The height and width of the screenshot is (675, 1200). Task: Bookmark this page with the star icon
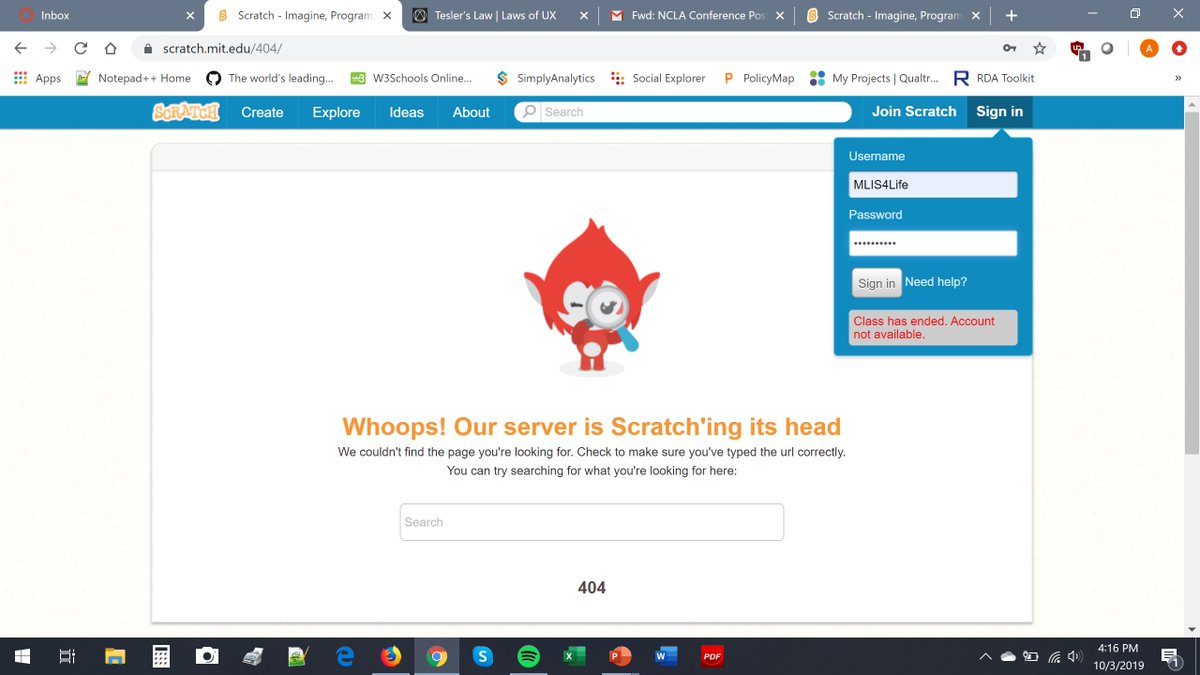pyautogui.click(x=1040, y=48)
